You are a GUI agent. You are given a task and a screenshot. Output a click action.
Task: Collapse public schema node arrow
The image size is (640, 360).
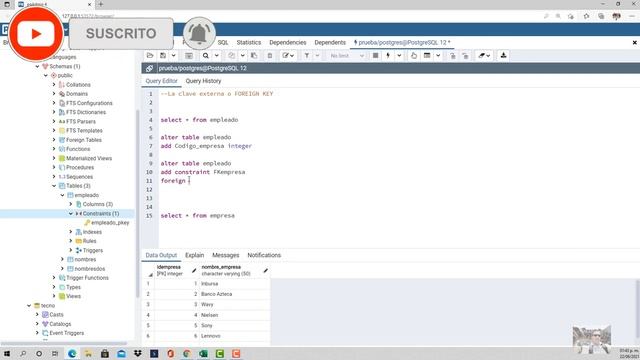click(x=46, y=76)
